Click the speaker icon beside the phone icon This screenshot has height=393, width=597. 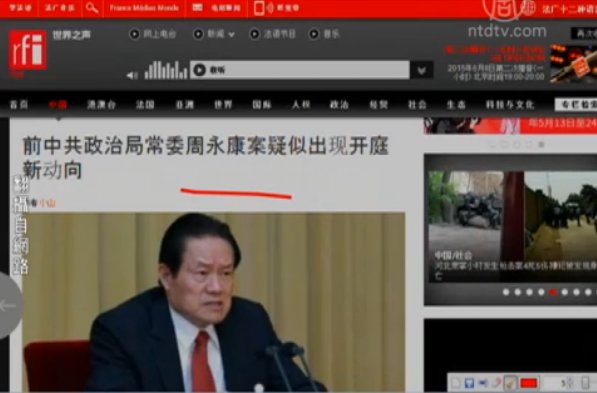coord(270,8)
